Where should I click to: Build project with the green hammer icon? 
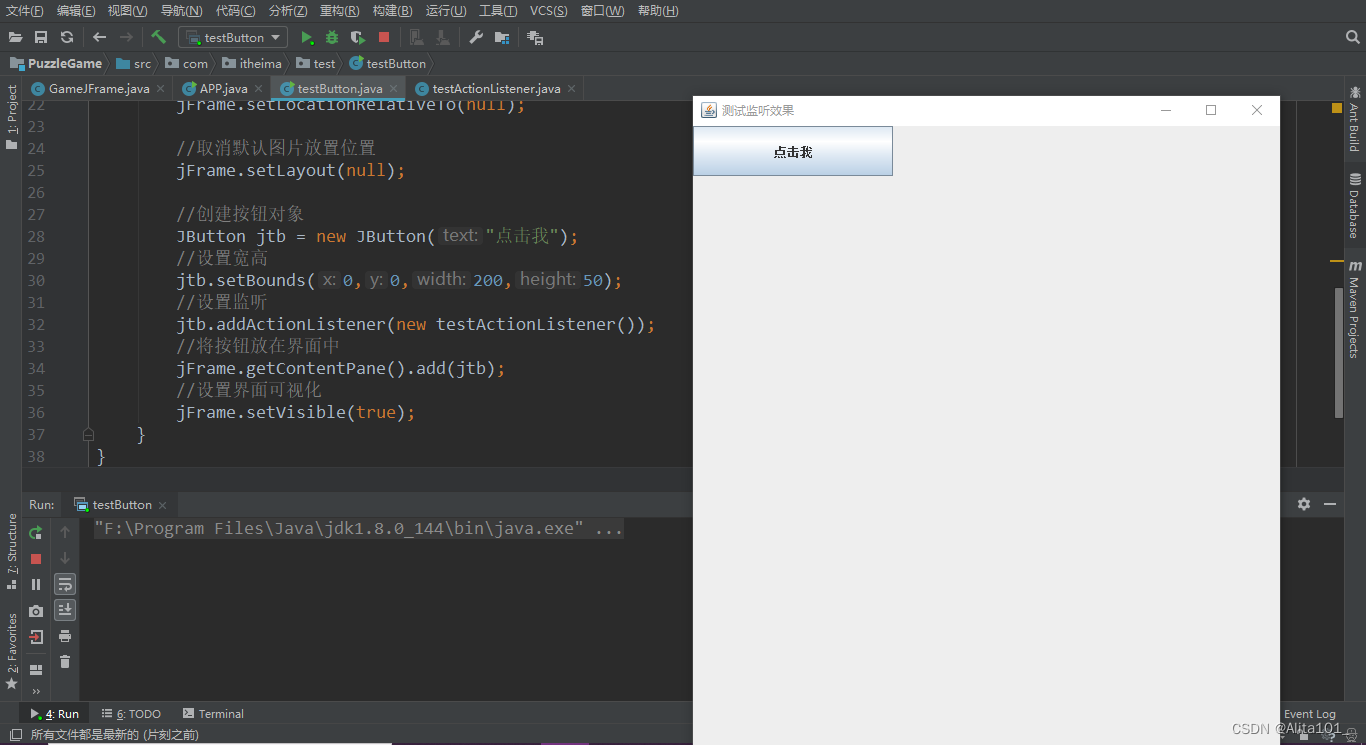tap(158, 37)
